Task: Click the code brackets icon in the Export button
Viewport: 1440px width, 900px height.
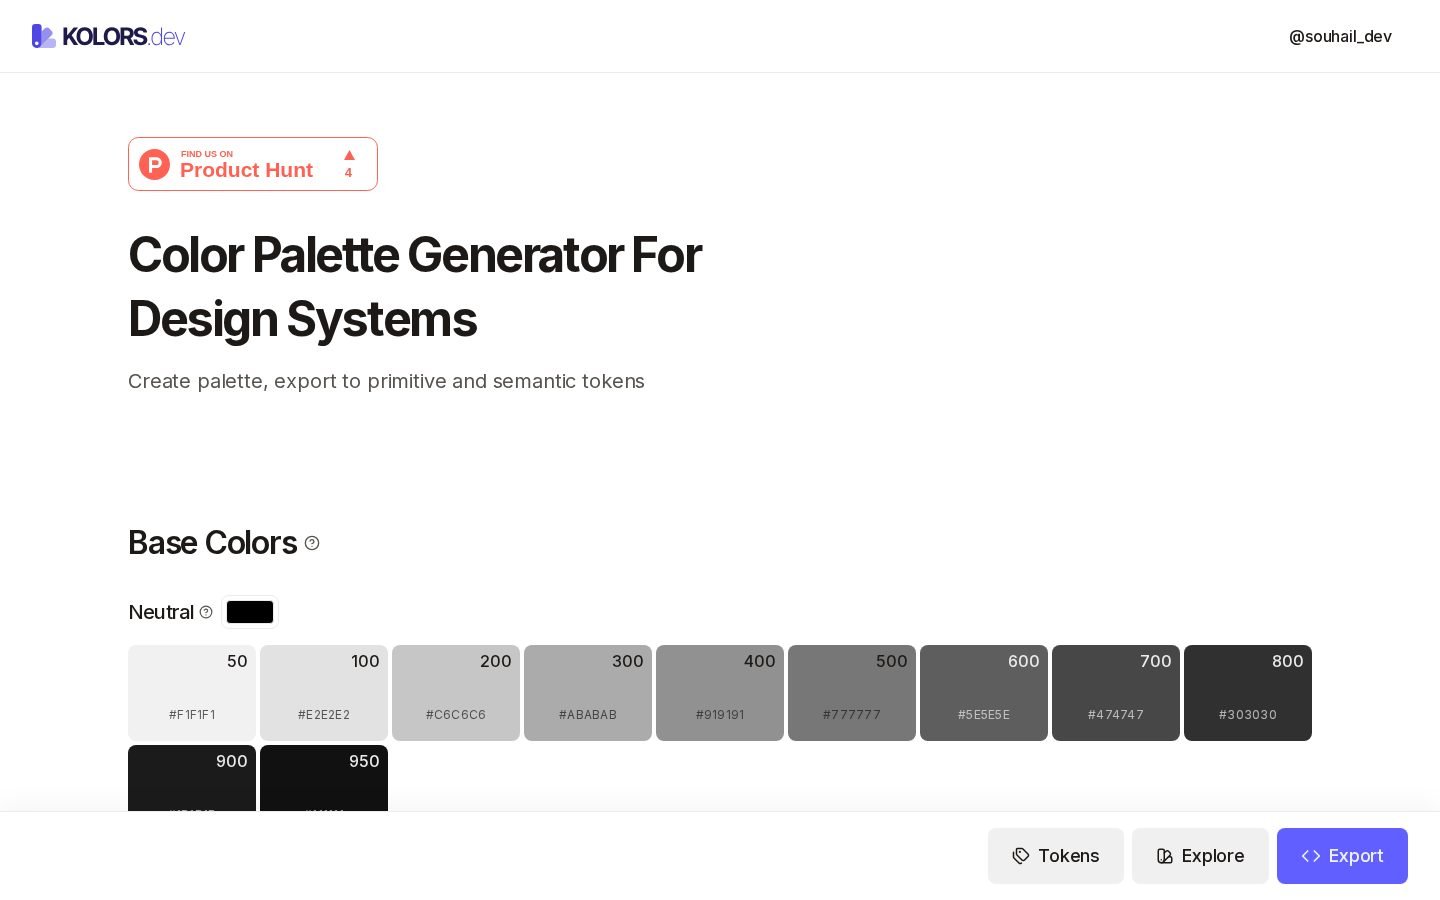Action: 1311,856
